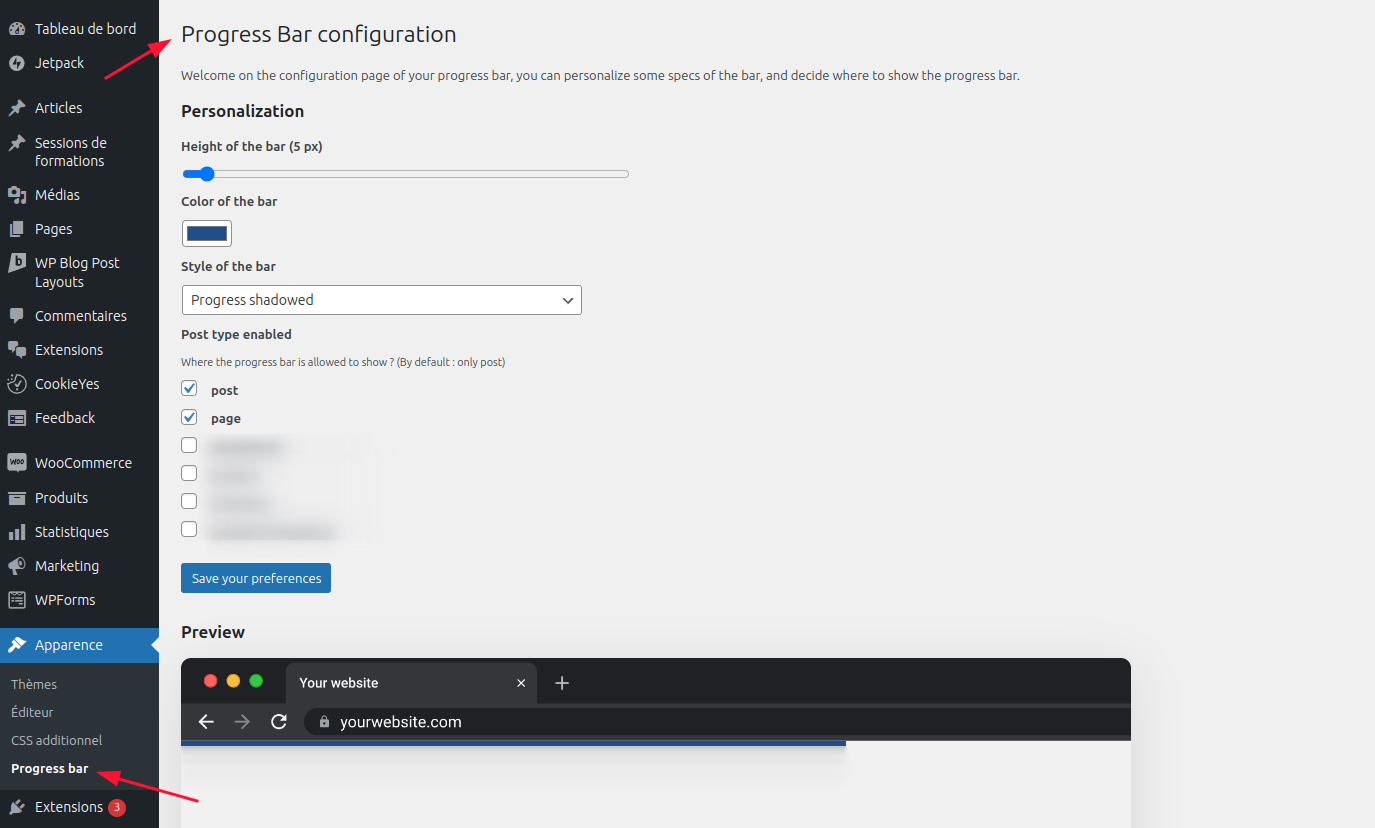Click the preview browser back arrow
This screenshot has height=828, width=1375.
pos(206,722)
